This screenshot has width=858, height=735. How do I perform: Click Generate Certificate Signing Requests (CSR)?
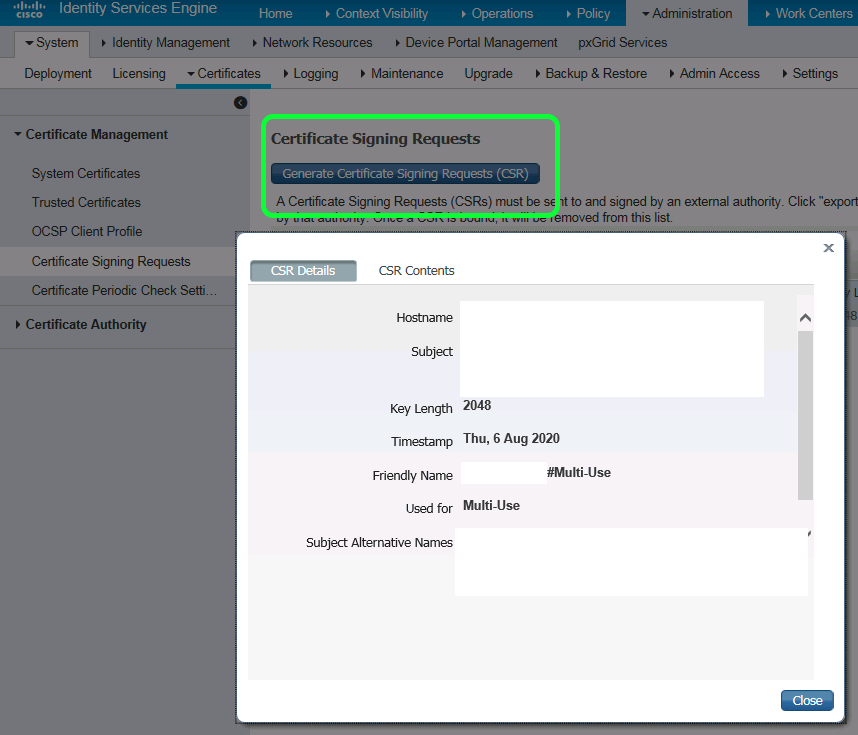pyautogui.click(x=404, y=173)
